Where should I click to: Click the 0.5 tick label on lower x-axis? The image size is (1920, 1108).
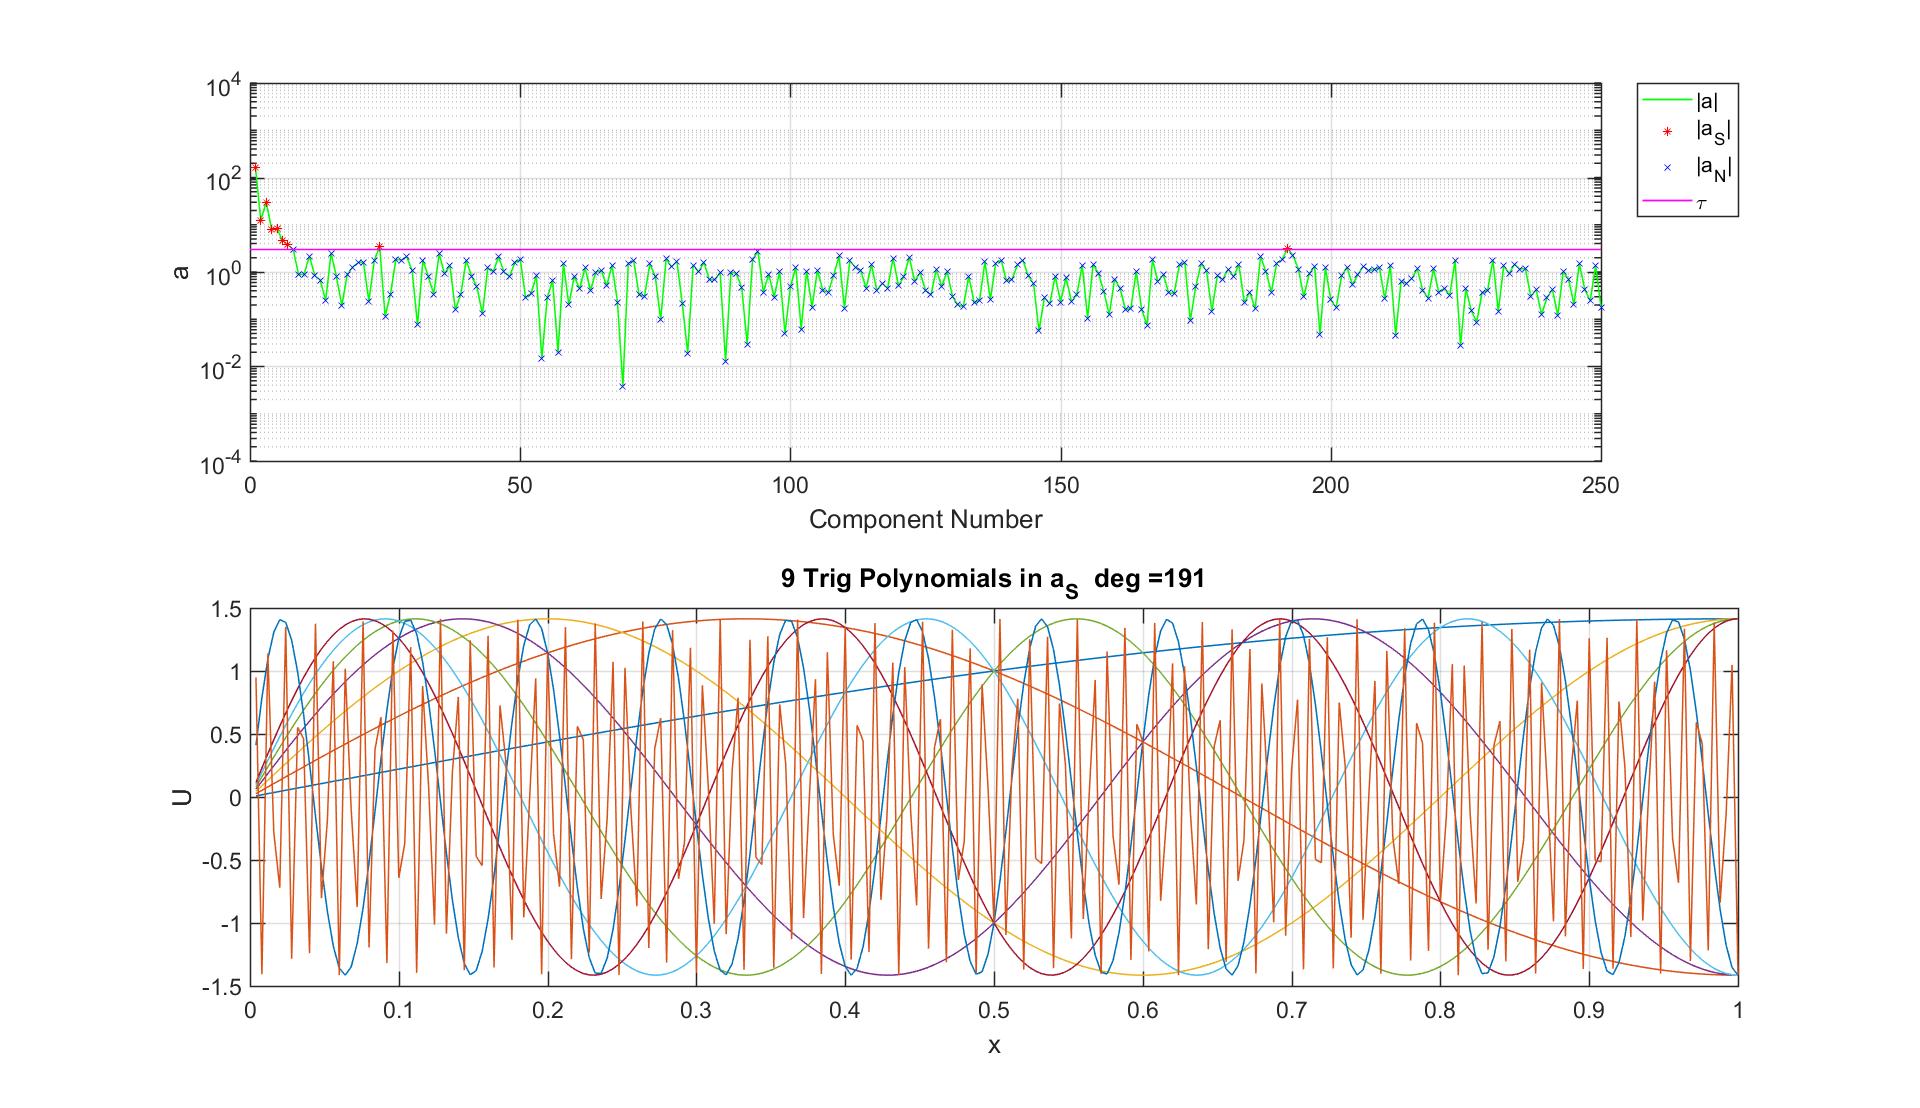(993, 1011)
